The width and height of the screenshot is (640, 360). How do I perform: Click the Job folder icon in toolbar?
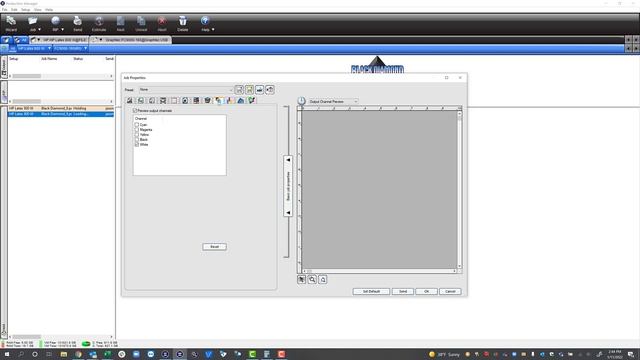(32, 21)
